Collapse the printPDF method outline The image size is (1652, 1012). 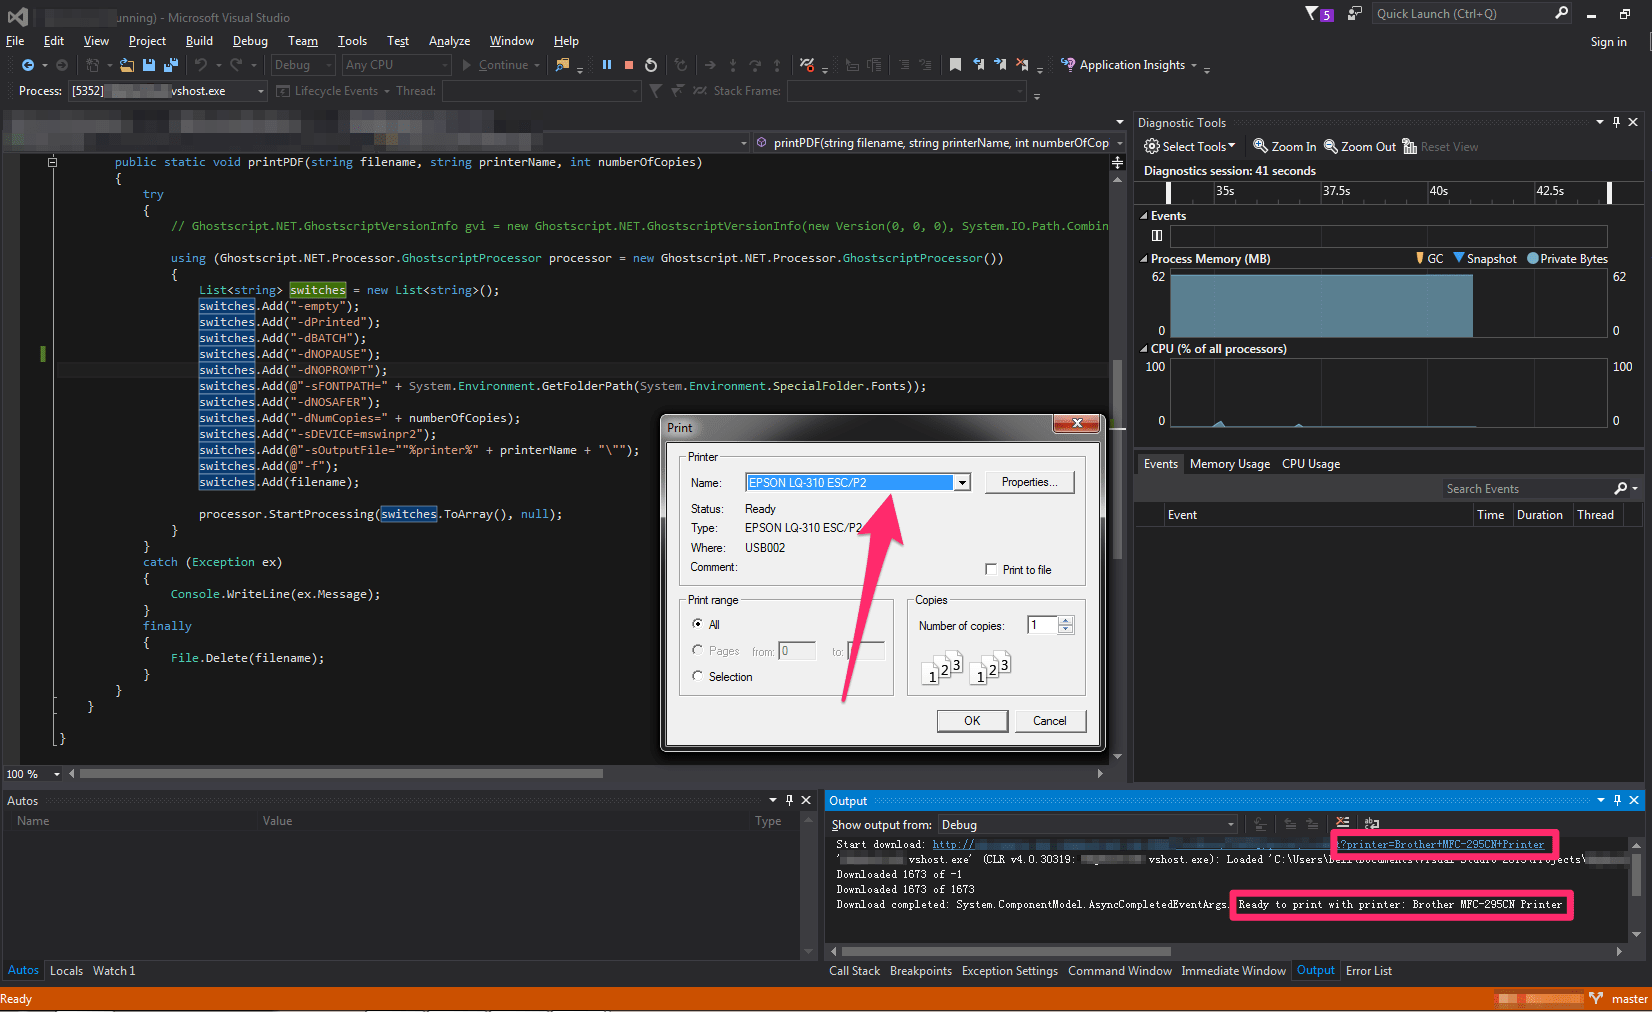pos(53,162)
